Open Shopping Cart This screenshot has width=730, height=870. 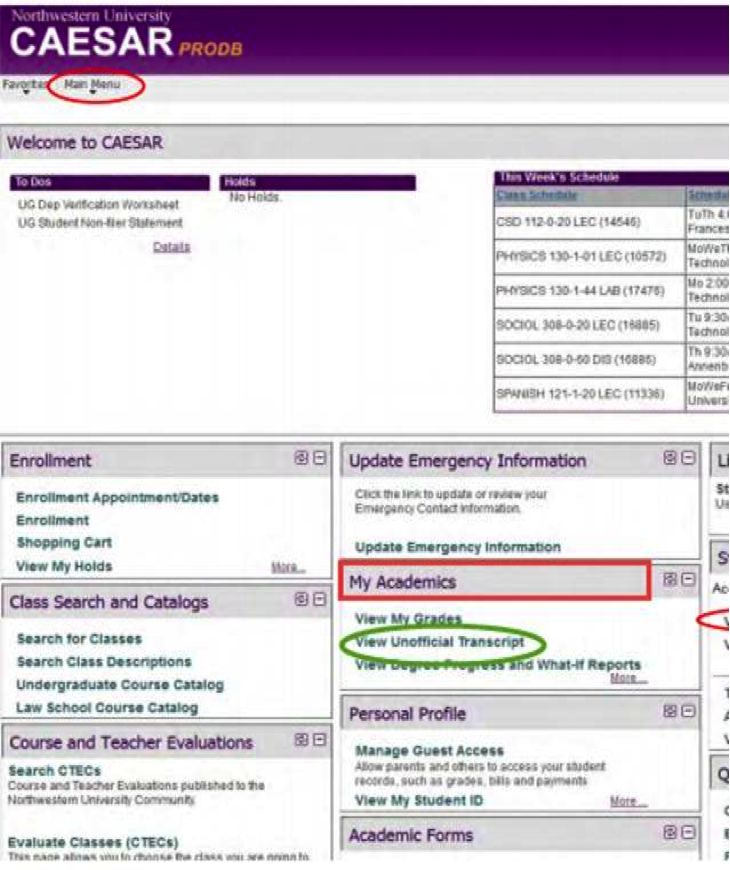point(64,543)
